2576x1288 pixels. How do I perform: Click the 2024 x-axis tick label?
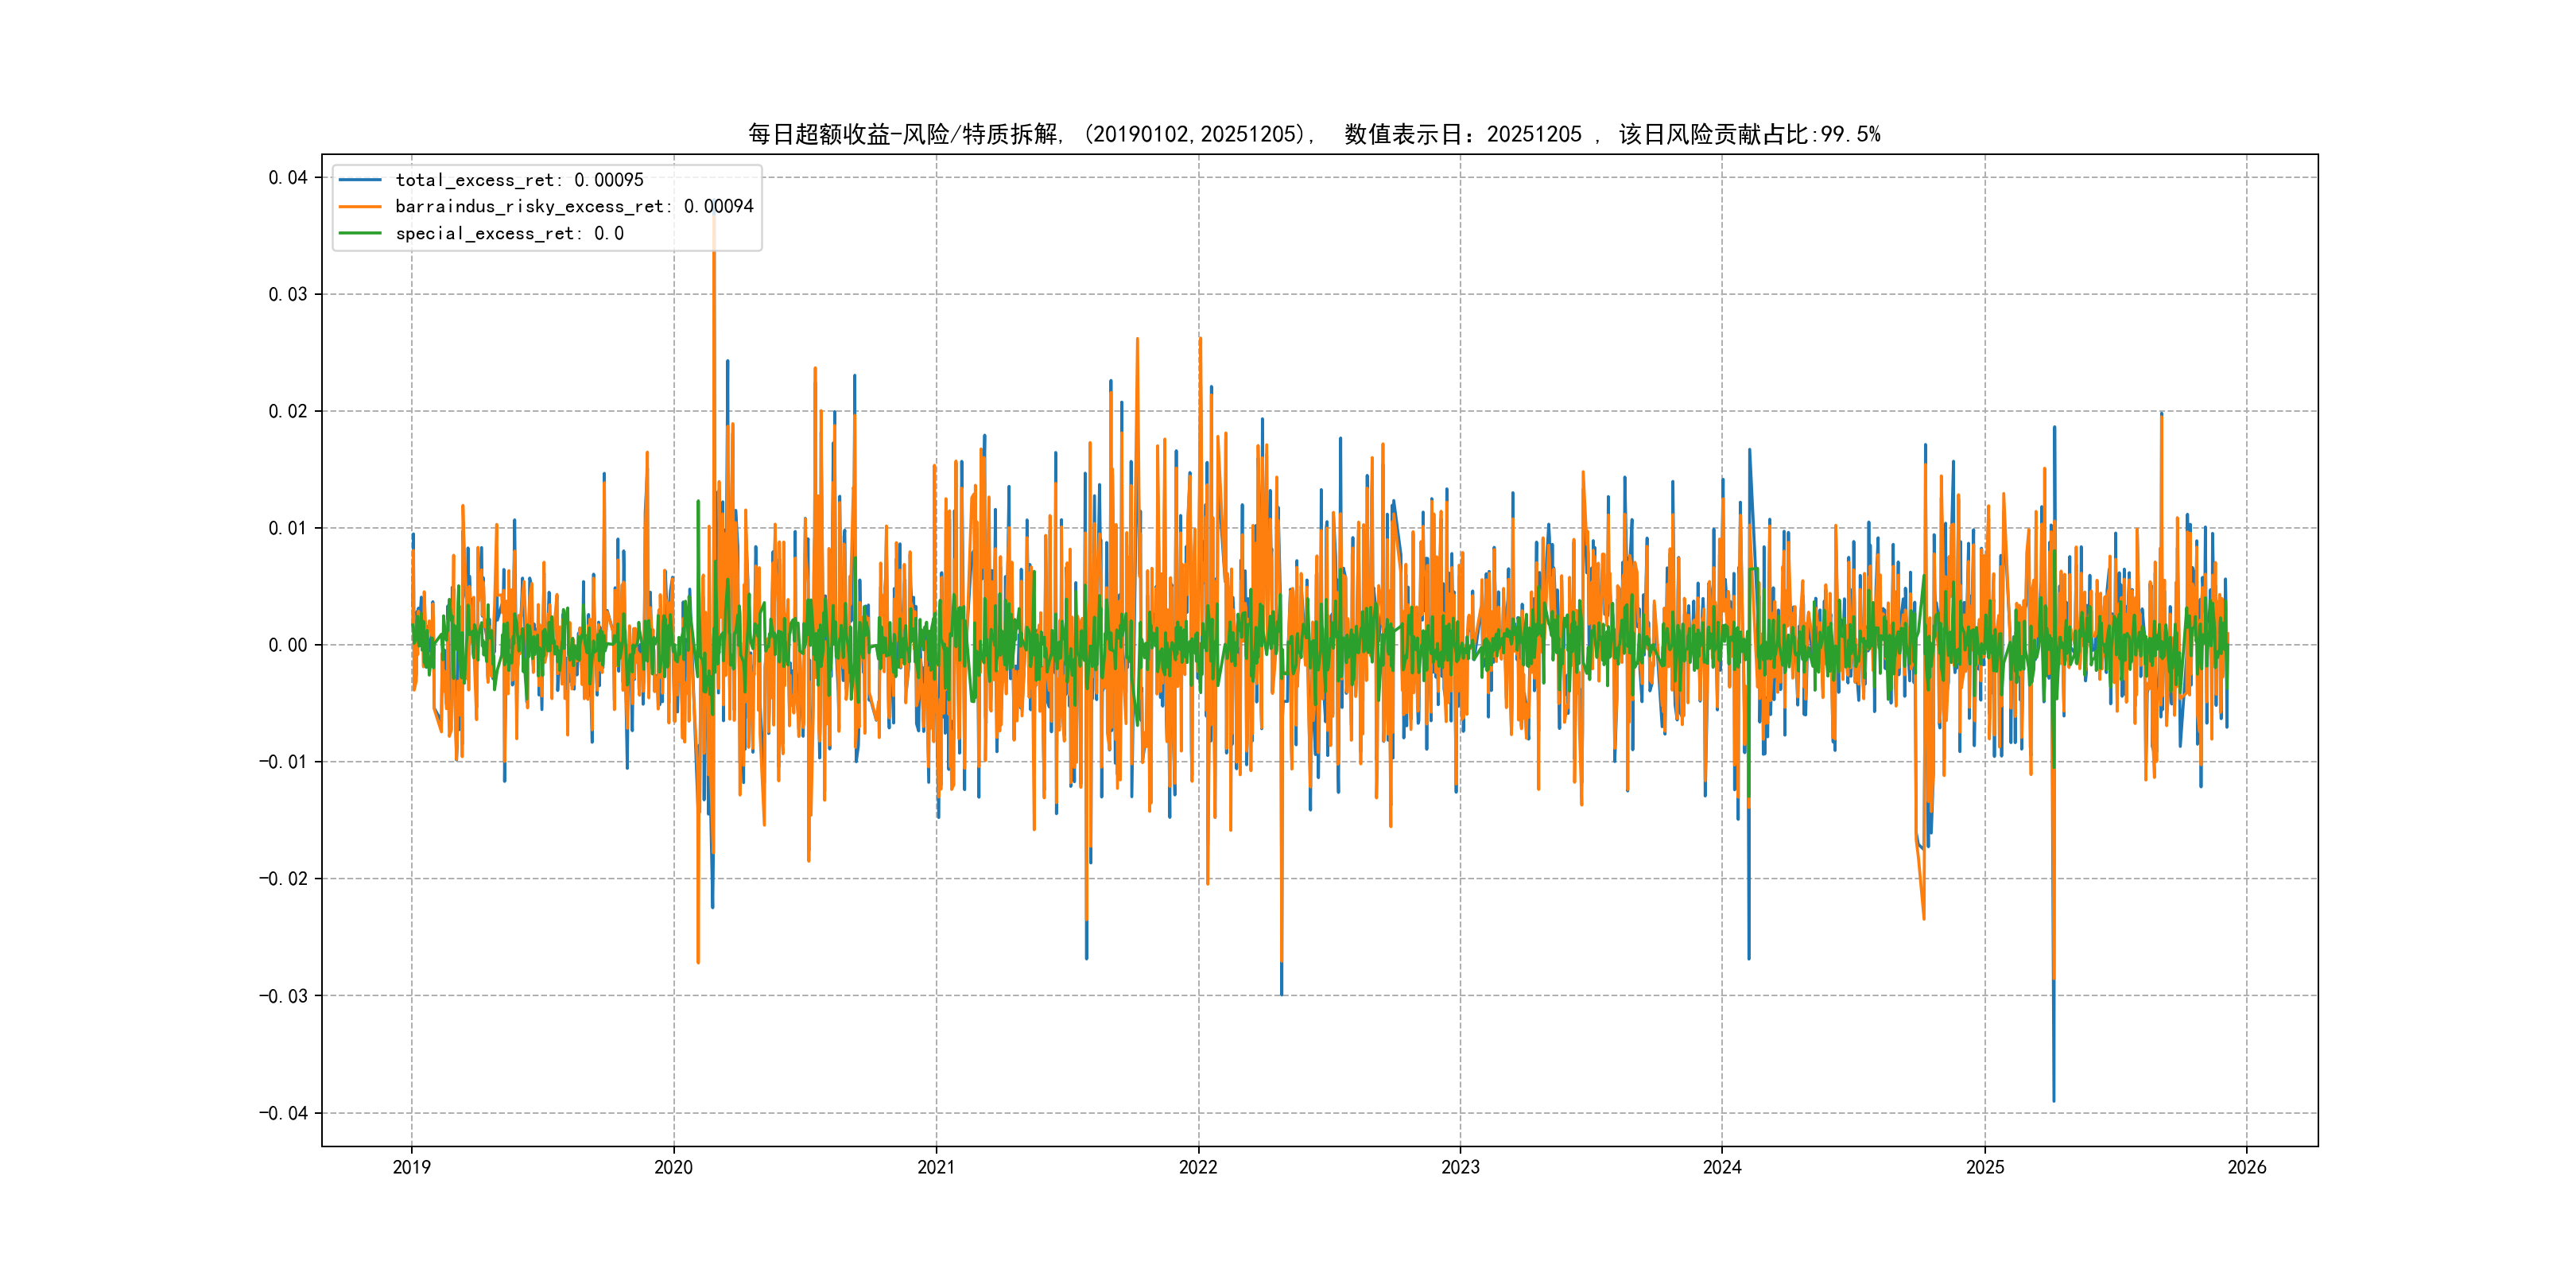coord(1722,1167)
